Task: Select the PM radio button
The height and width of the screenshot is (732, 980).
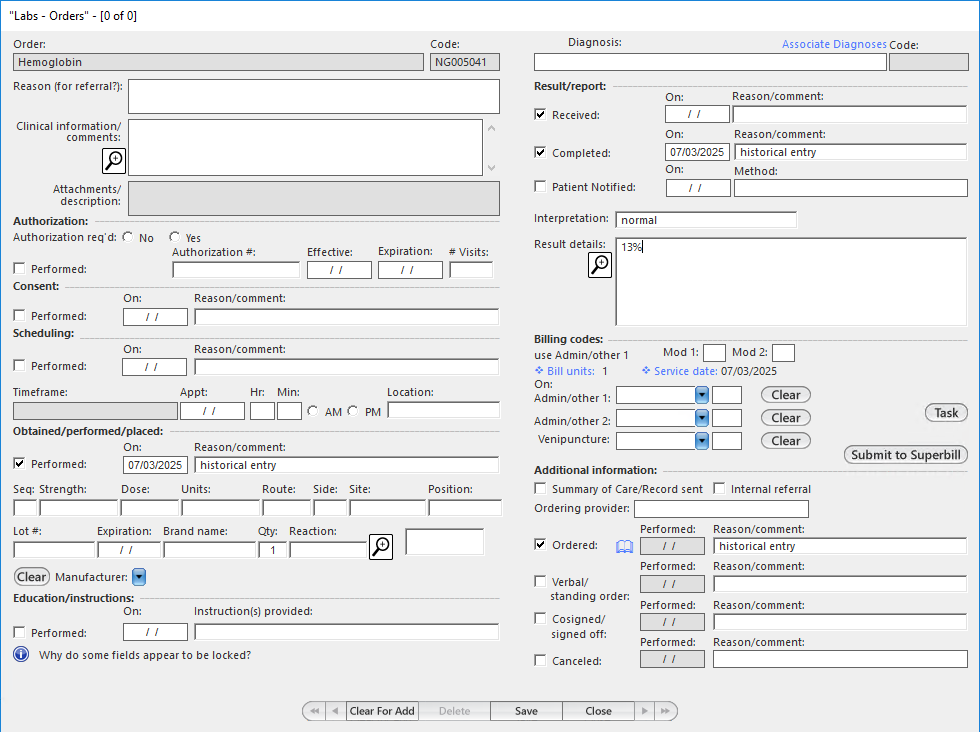Action: pyautogui.click(x=353, y=411)
